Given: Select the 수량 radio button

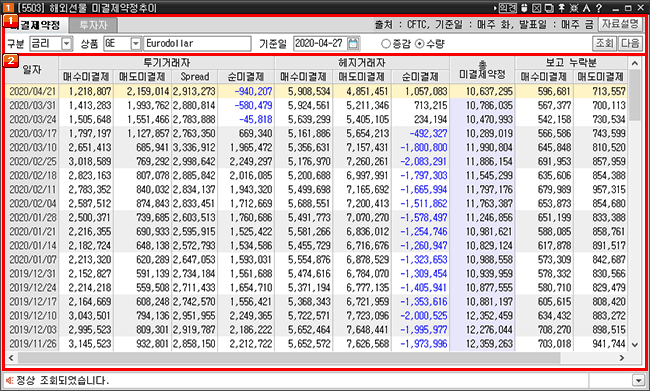Looking at the screenshot, I should point(420,43).
